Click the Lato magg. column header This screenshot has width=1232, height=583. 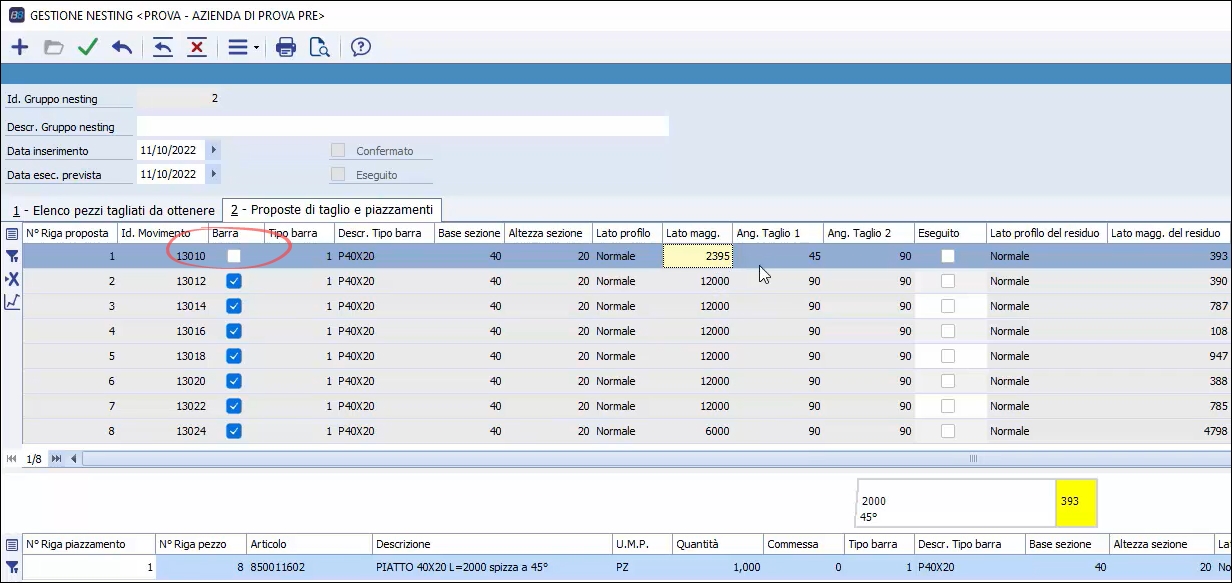coord(696,233)
